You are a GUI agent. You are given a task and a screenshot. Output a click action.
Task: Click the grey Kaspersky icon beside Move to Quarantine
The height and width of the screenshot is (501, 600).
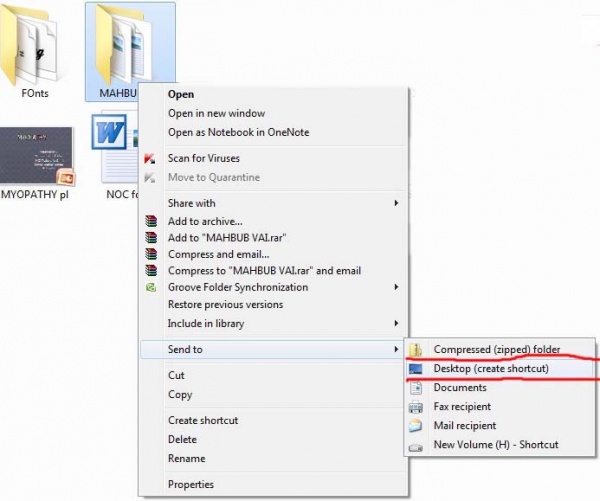pos(150,178)
